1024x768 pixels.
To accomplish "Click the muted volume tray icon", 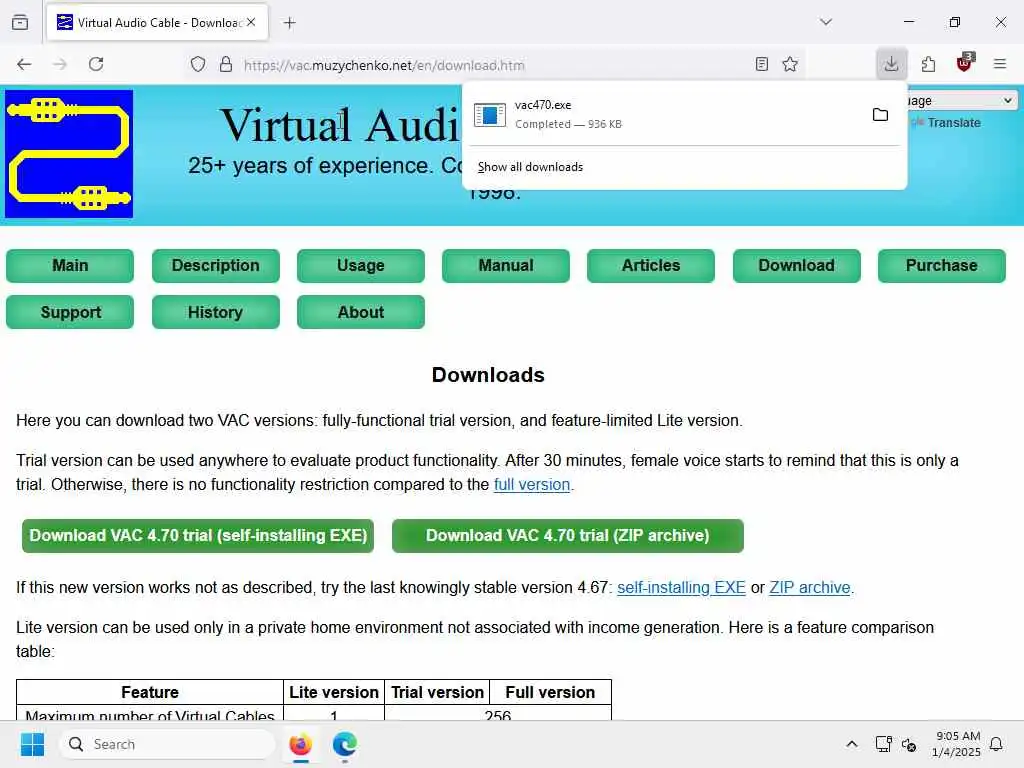I will pyautogui.click(x=909, y=744).
